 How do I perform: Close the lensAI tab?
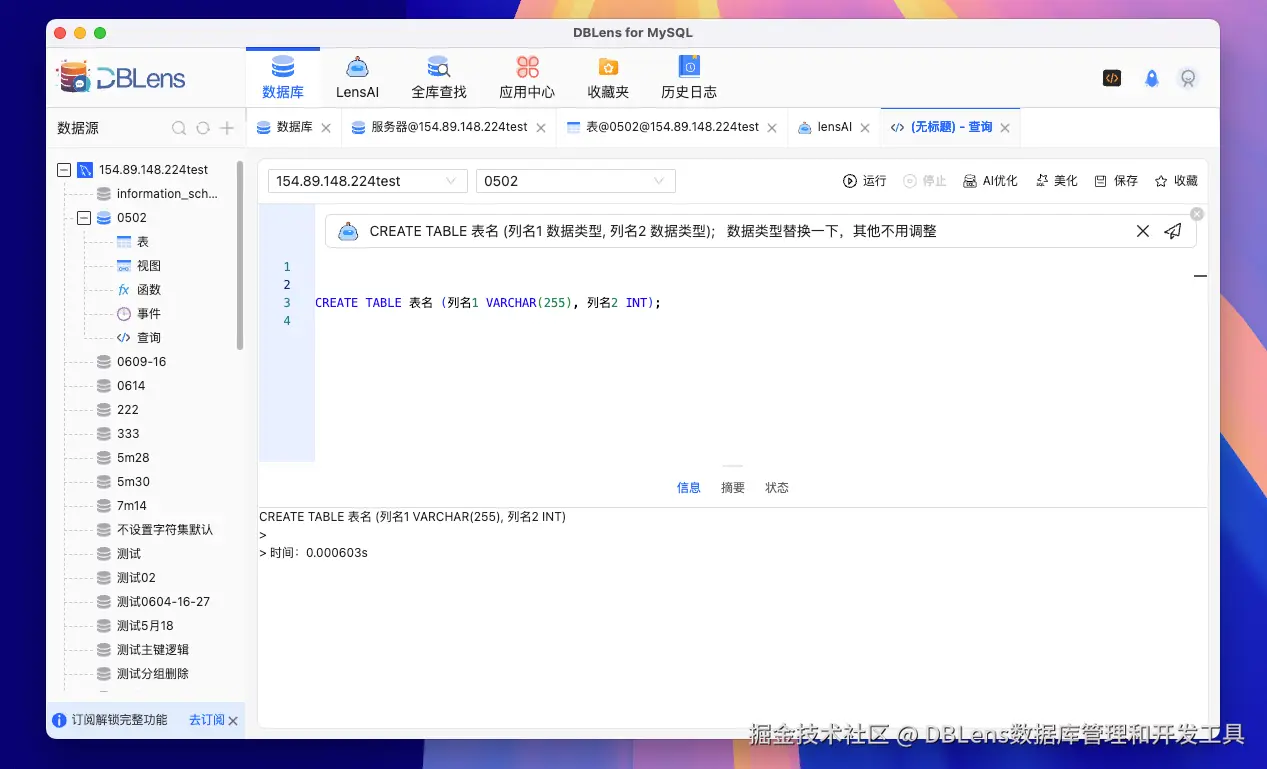click(x=865, y=128)
